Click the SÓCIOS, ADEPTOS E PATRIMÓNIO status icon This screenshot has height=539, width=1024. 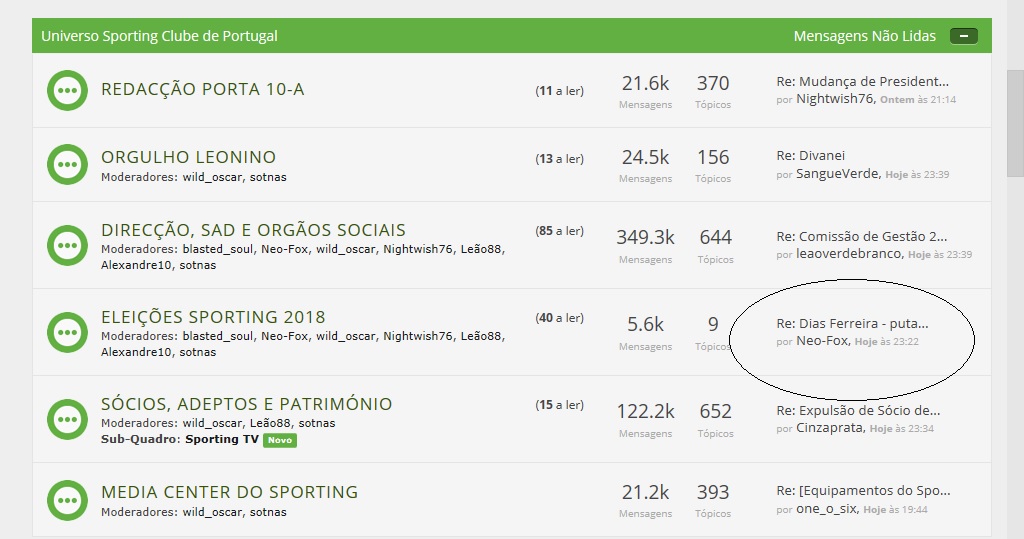67,419
